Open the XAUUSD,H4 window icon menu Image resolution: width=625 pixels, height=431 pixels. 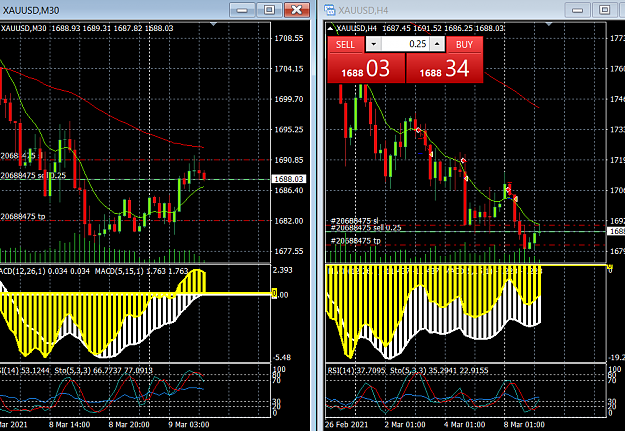pos(329,10)
